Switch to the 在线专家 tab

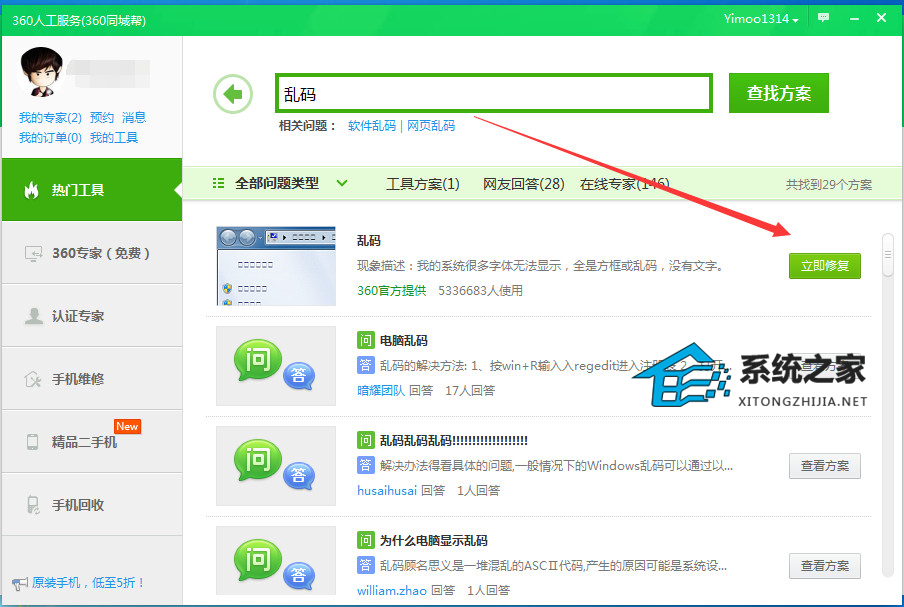[625, 184]
